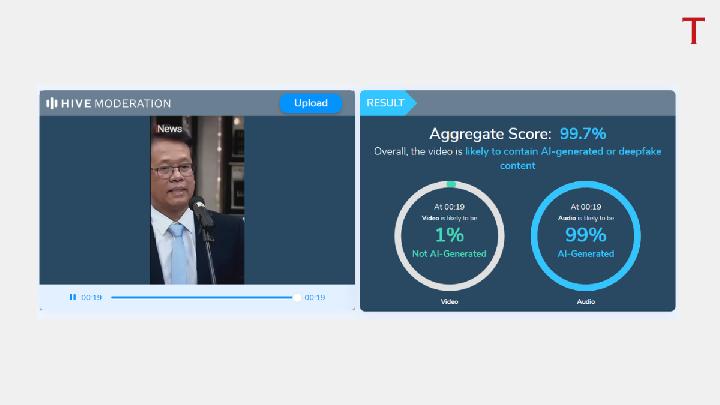Select the RESULT tab
The image size is (720, 405).
386,103
